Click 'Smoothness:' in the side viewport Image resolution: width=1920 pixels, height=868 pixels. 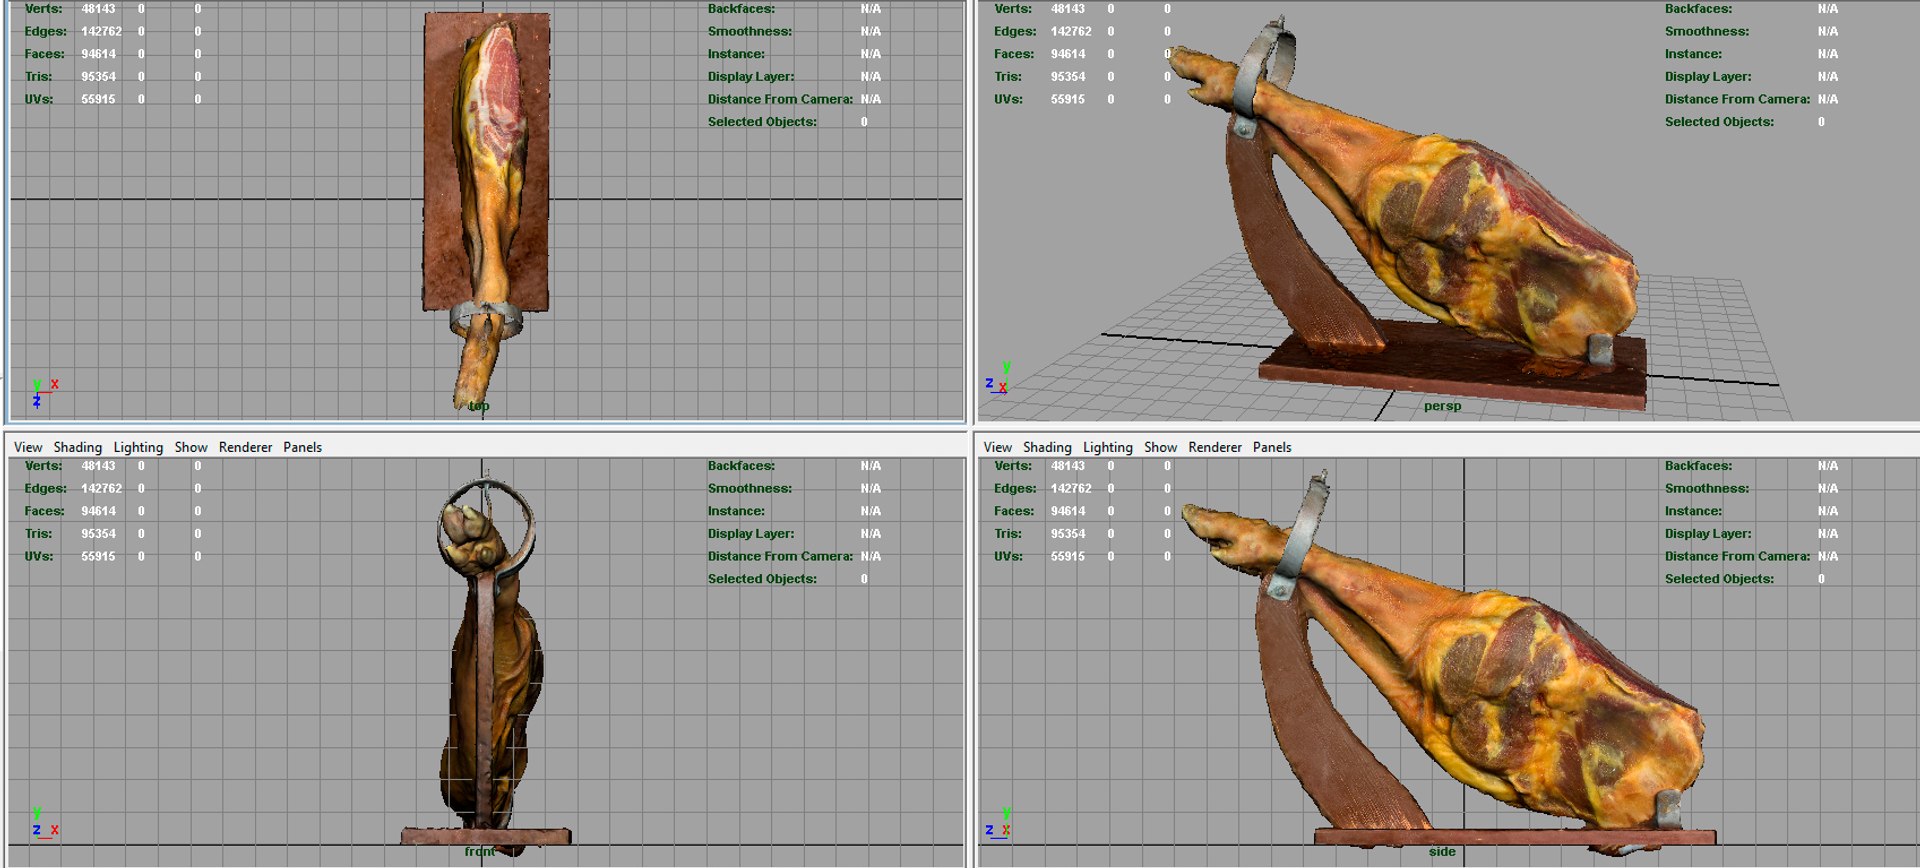click(1707, 489)
